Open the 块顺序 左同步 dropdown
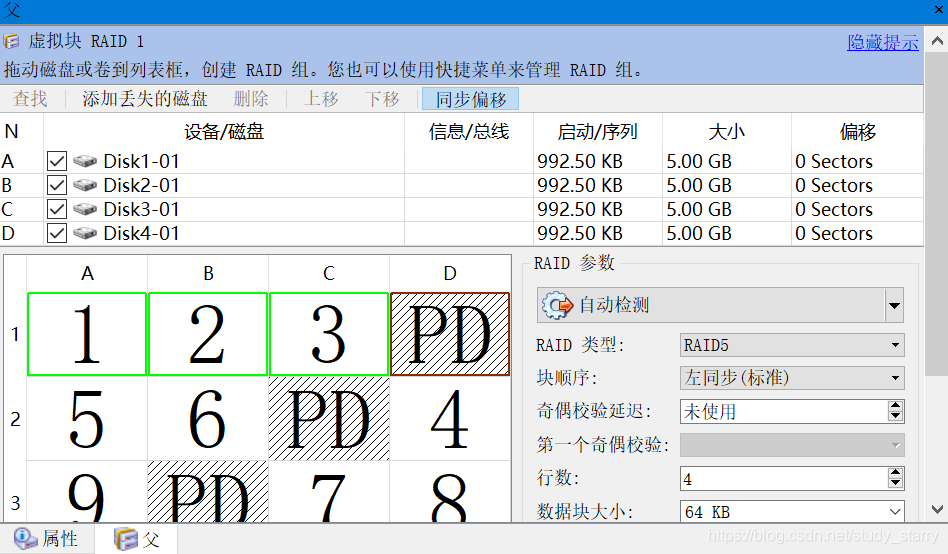Image resolution: width=948 pixels, height=554 pixels. 792,378
